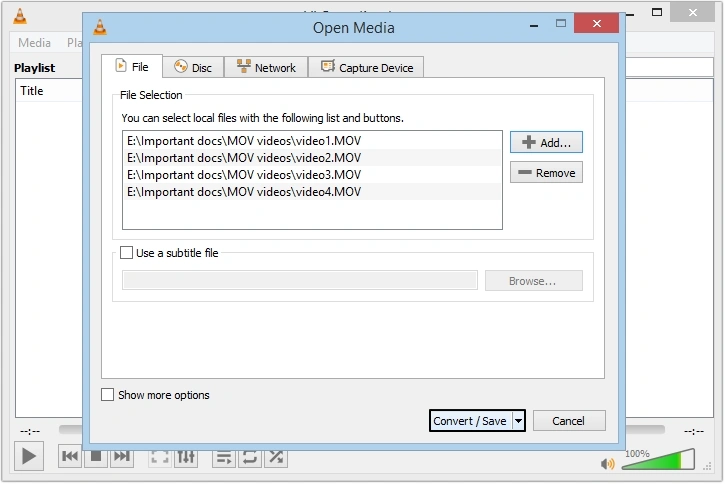Viewport: 725px width, 484px height.
Task: Toggle fullscreen icon in VLC controls
Action: click(160, 458)
